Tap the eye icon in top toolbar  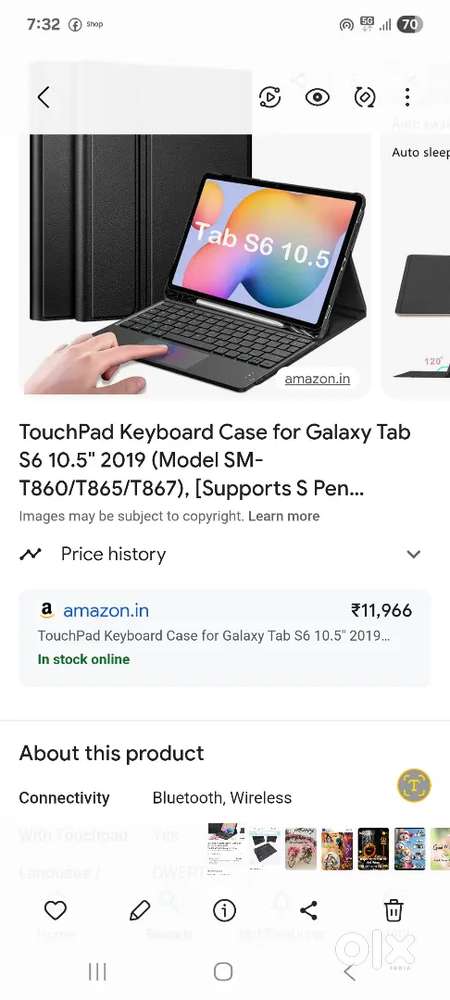[x=317, y=98]
